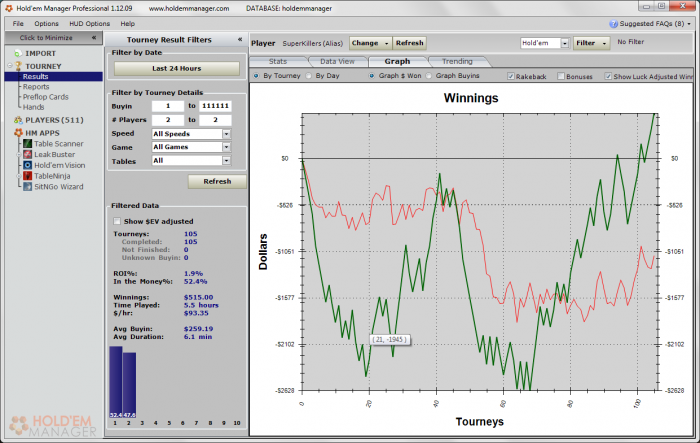Click the minimum # Players field
Image resolution: width=700 pixels, height=443 pixels.
click(168, 120)
